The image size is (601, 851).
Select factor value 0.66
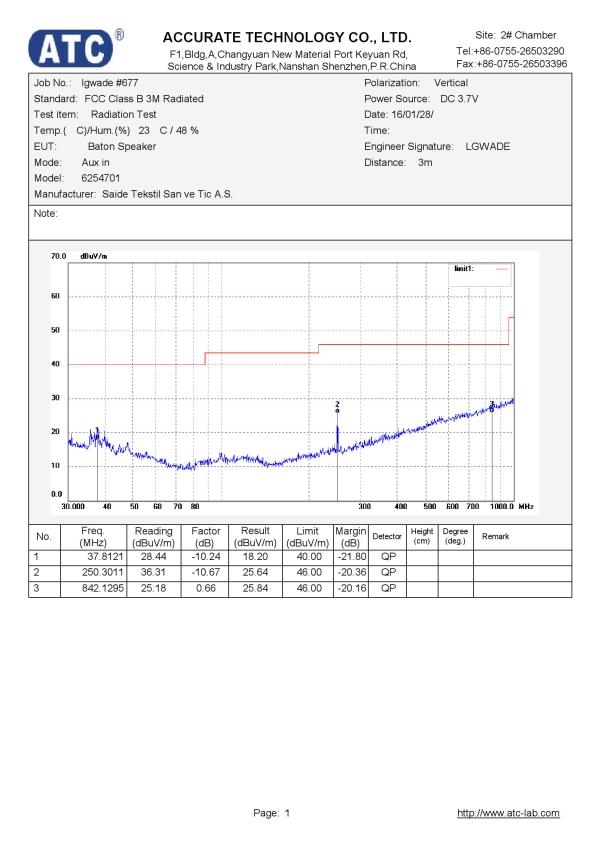point(206,588)
